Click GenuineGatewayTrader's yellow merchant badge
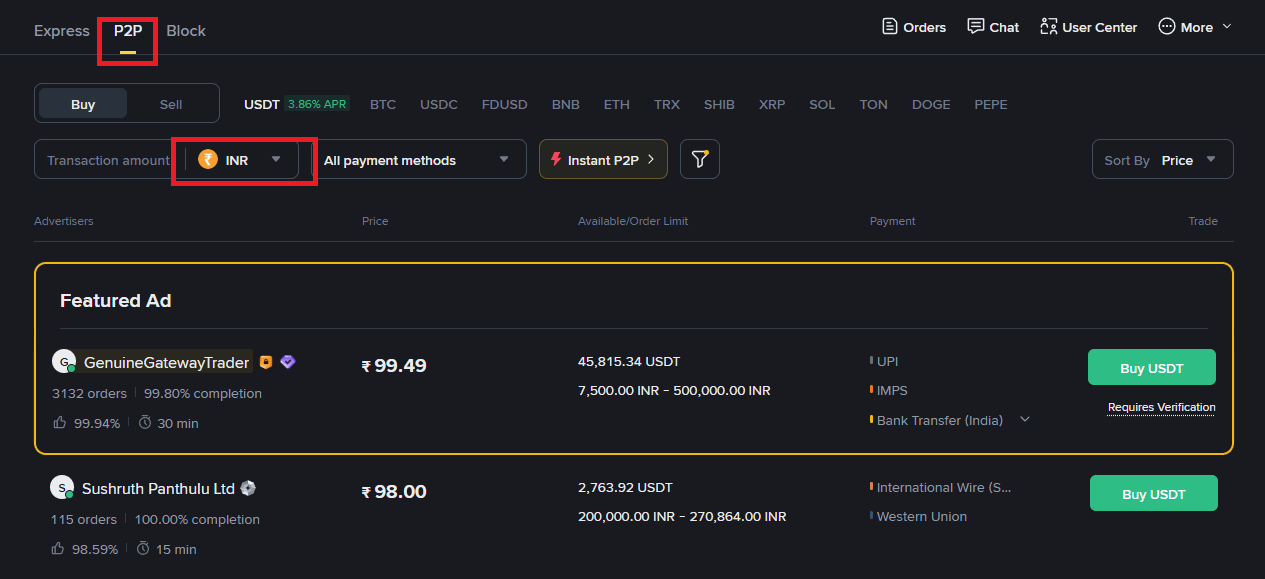This screenshot has width=1265, height=579. (266, 363)
